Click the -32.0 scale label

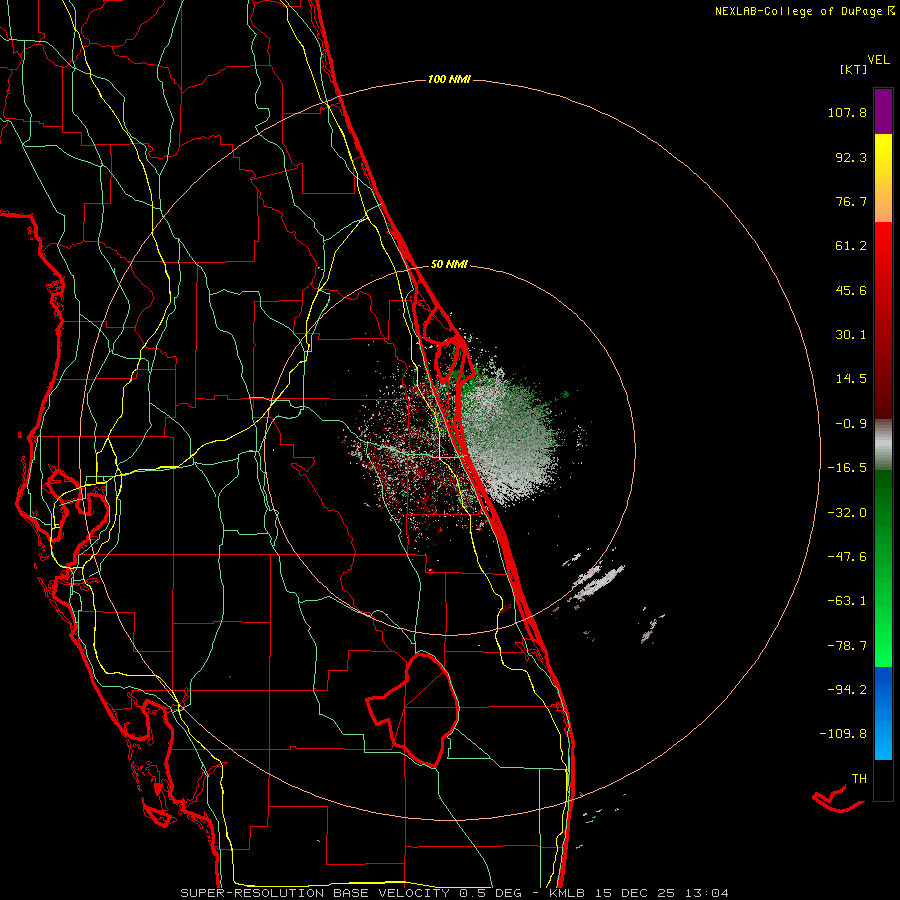pyautogui.click(x=847, y=513)
